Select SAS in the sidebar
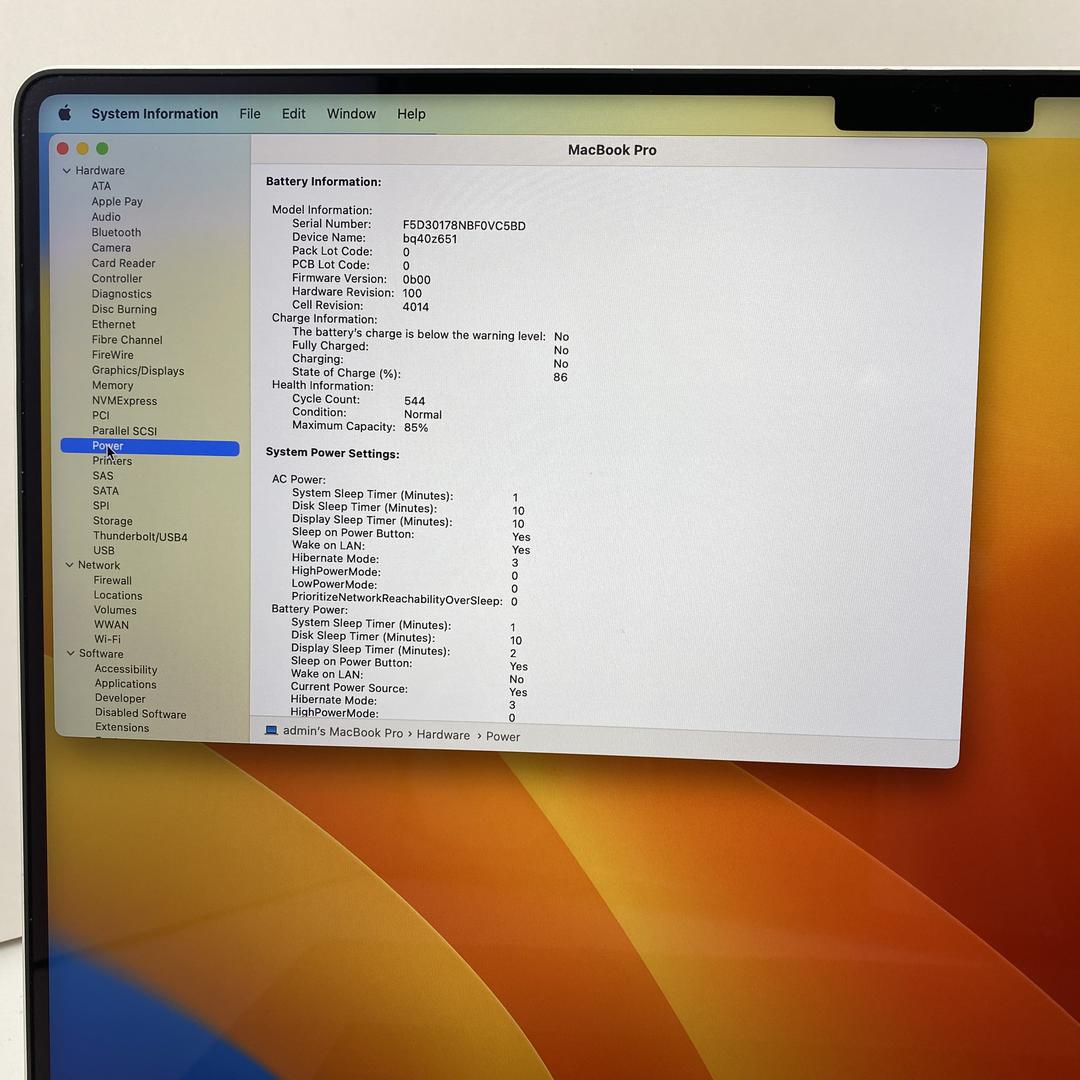 click(x=103, y=476)
